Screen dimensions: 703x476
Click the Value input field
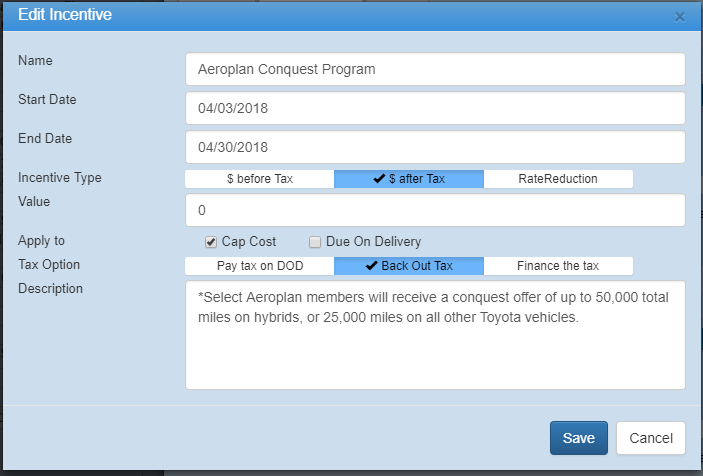pos(435,210)
